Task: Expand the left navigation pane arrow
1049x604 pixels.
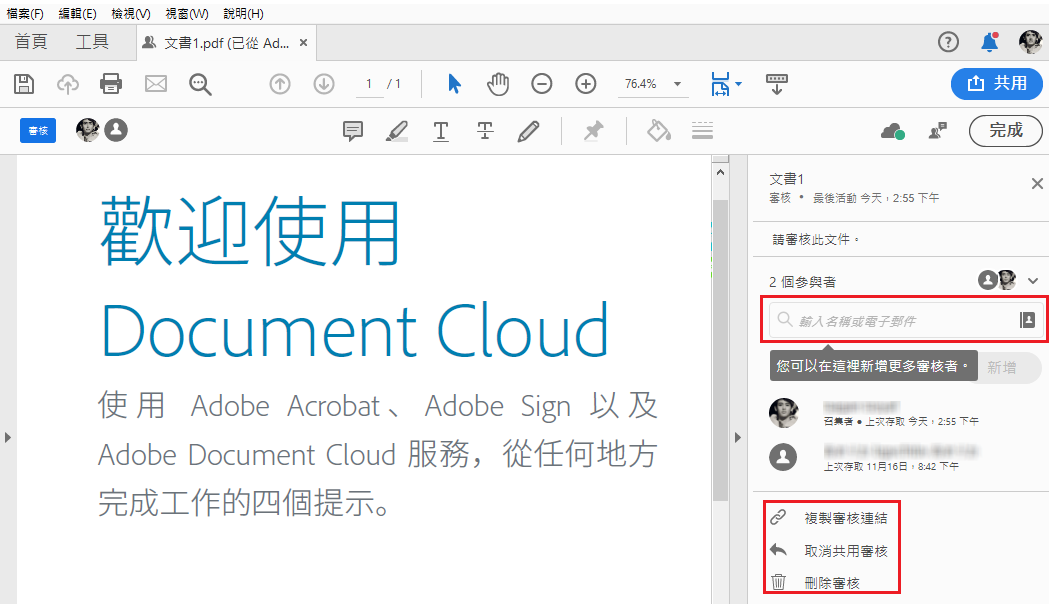Action: (7, 437)
